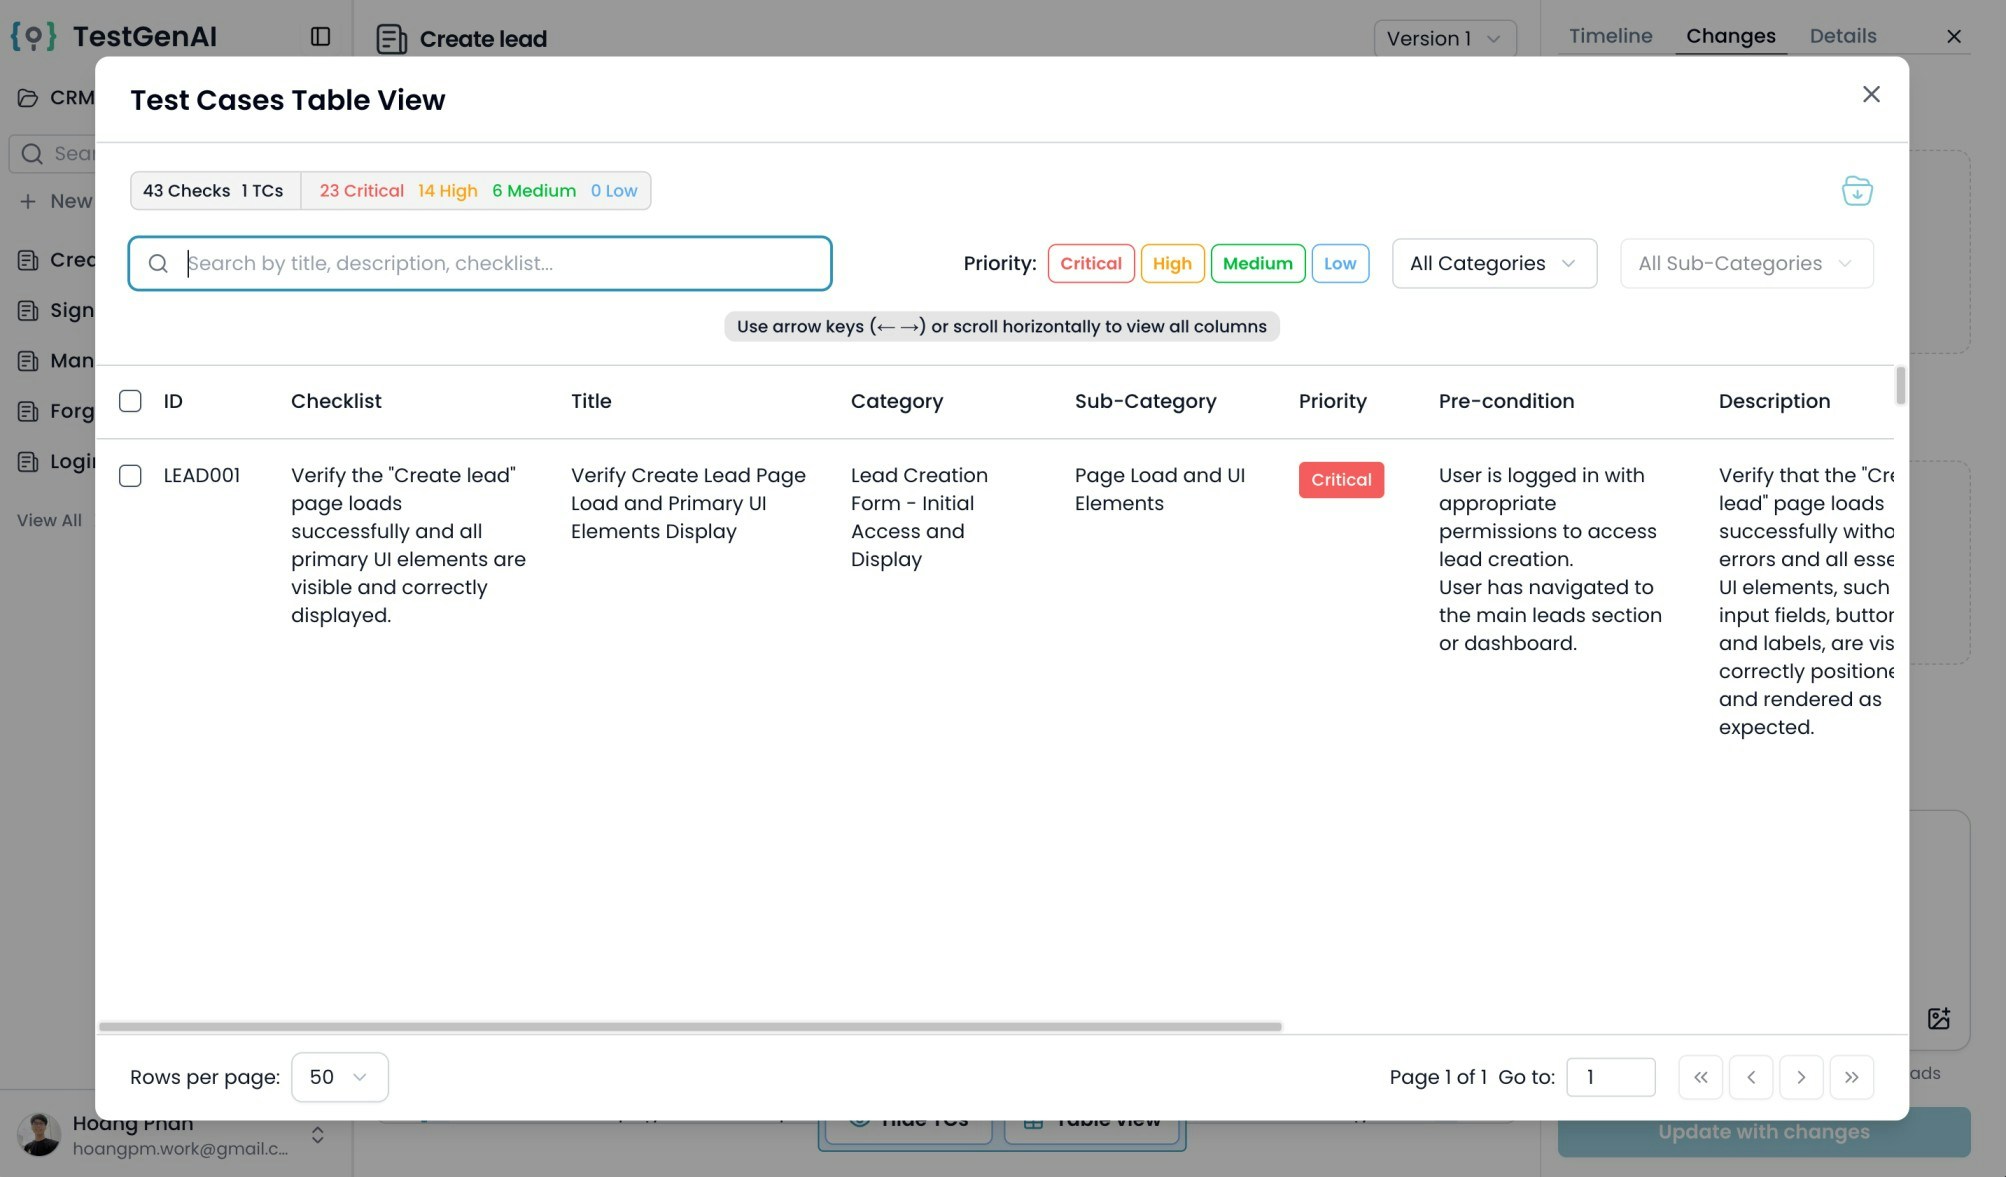
Task: Click the horizontal scrollbar of the table
Action: coord(690,1027)
